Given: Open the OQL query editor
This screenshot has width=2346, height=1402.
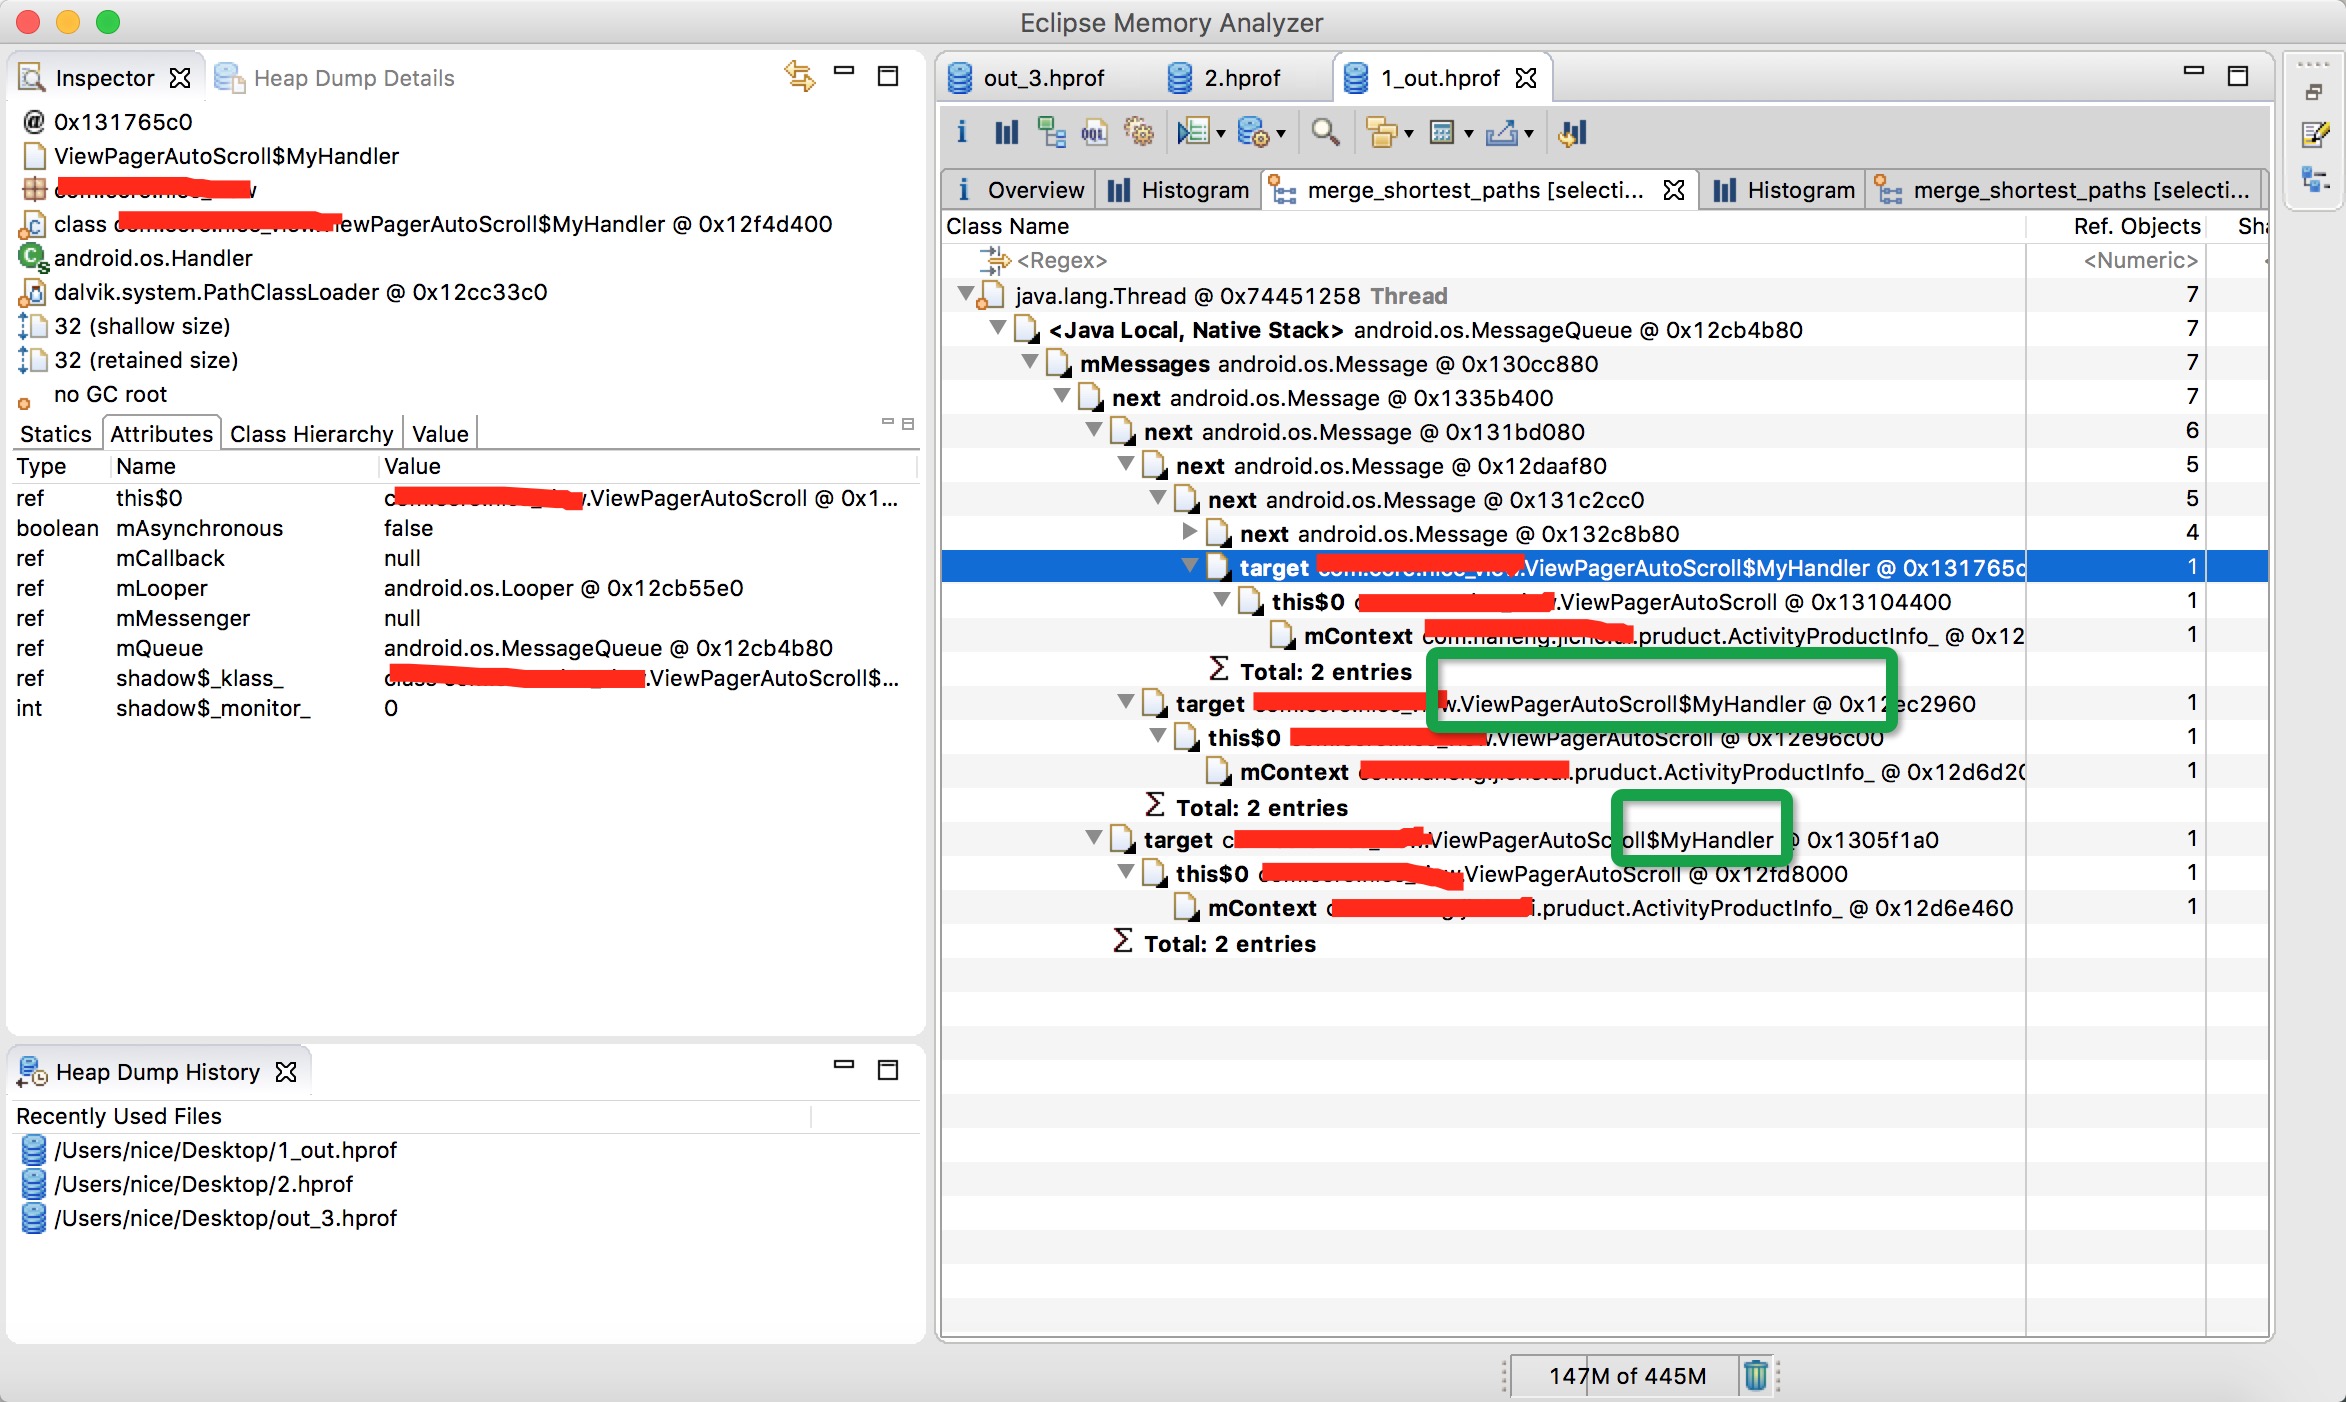Looking at the screenshot, I should pos(1094,132).
